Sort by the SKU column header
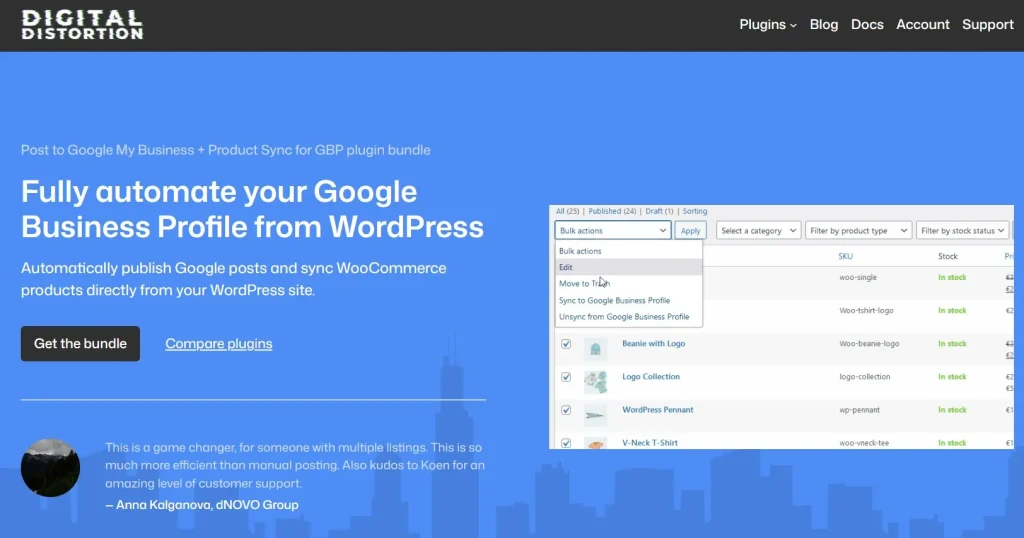Image resolution: width=1024 pixels, height=538 pixels. click(x=845, y=256)
